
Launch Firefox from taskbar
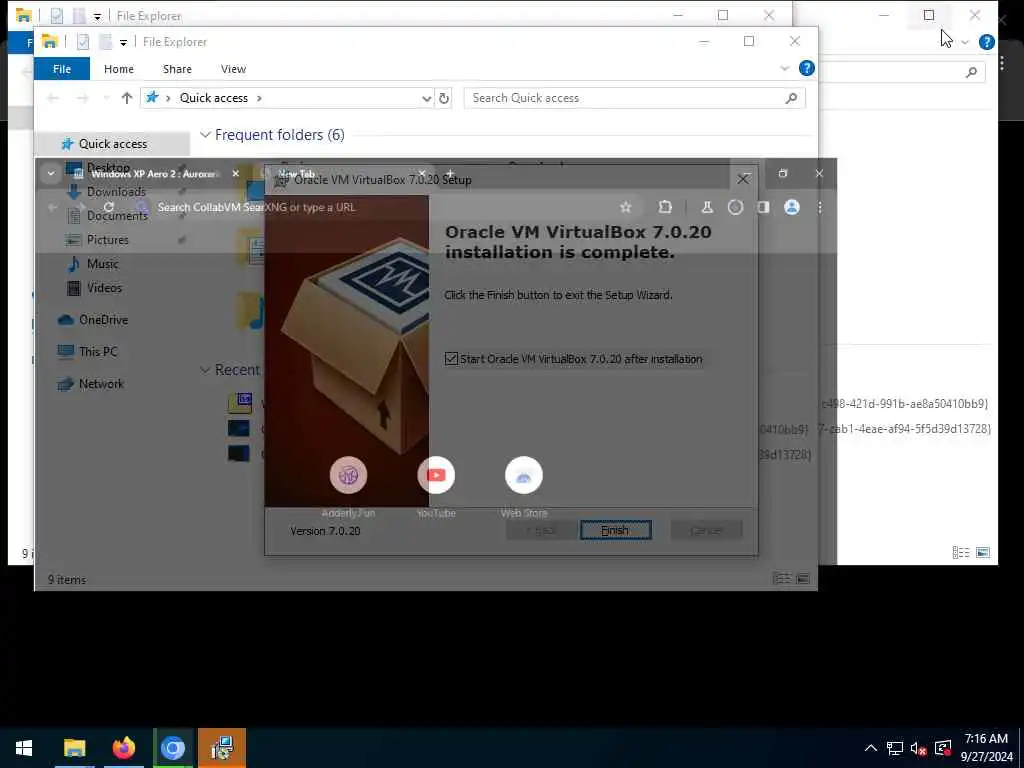pyautogui.click(x=123, y=748)
